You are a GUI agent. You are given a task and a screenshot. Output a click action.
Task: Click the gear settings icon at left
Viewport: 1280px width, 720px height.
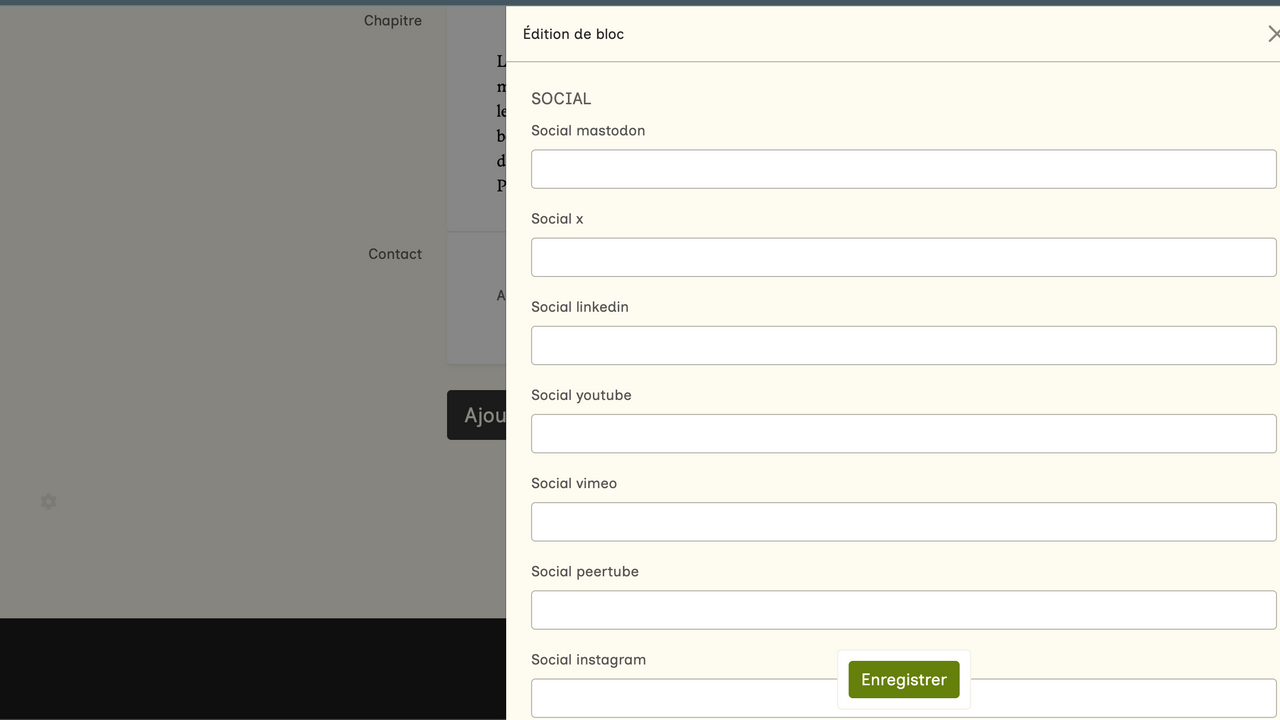[48, 501]
